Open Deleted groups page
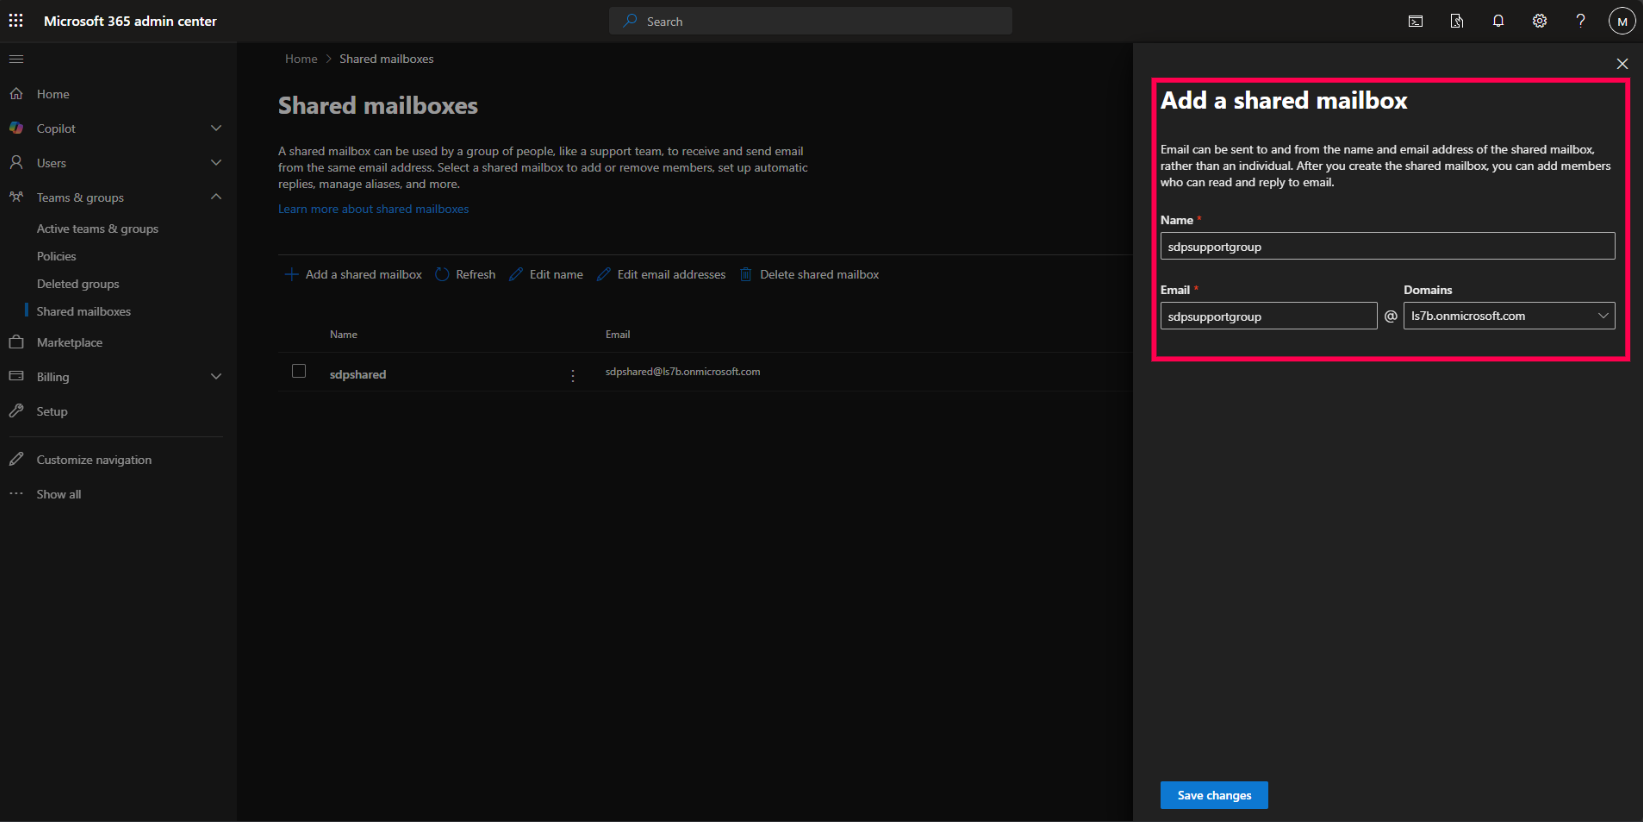 tap(78, 284)
